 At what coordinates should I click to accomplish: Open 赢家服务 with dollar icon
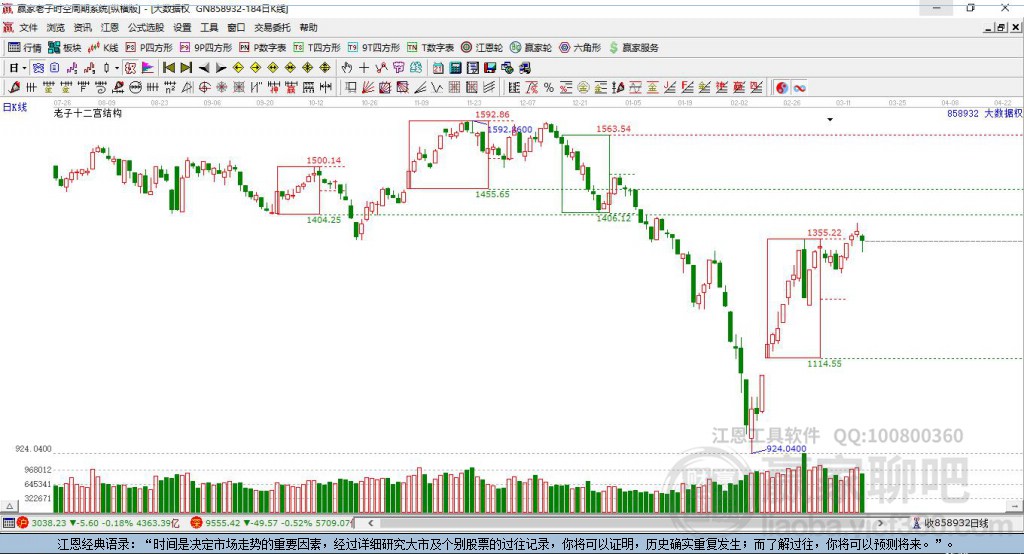coord(634,48)
